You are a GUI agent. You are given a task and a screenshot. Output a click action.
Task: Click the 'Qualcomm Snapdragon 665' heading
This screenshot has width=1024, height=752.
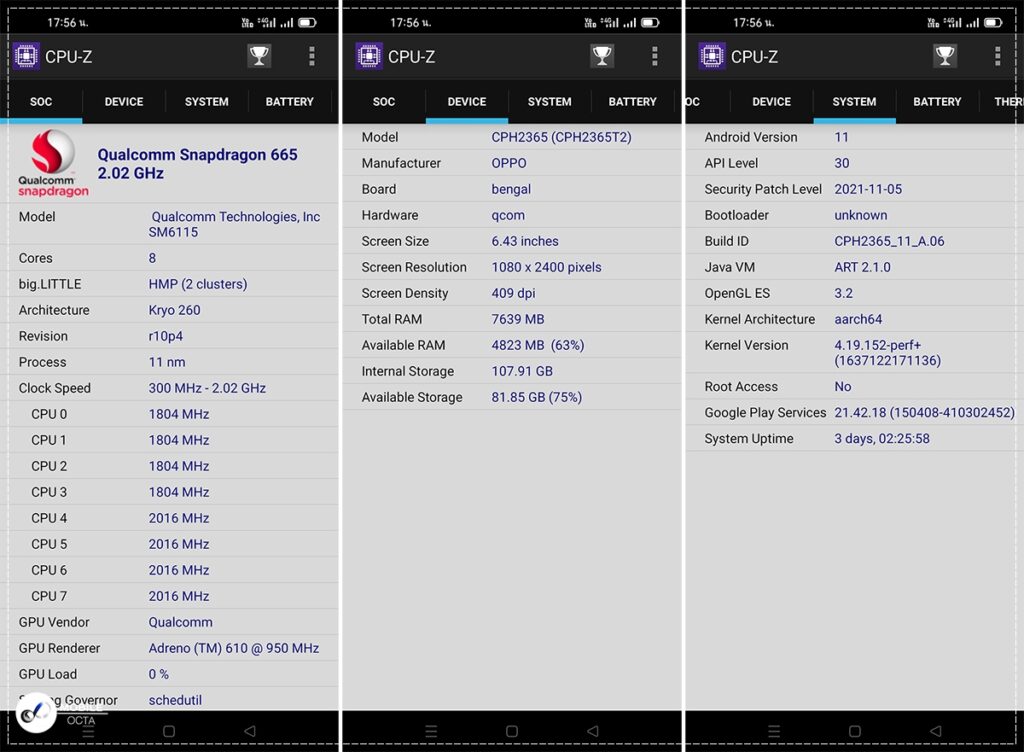pyautogui.click(x=197, y=155)
